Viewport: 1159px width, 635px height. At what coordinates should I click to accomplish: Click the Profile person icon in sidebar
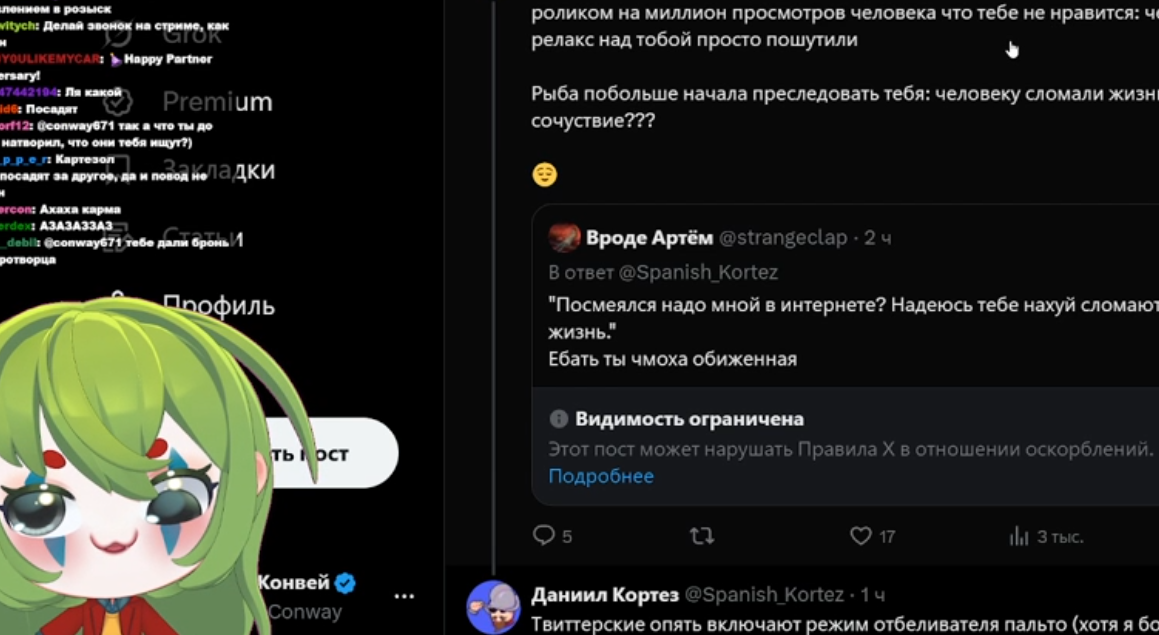pos(118,304)
